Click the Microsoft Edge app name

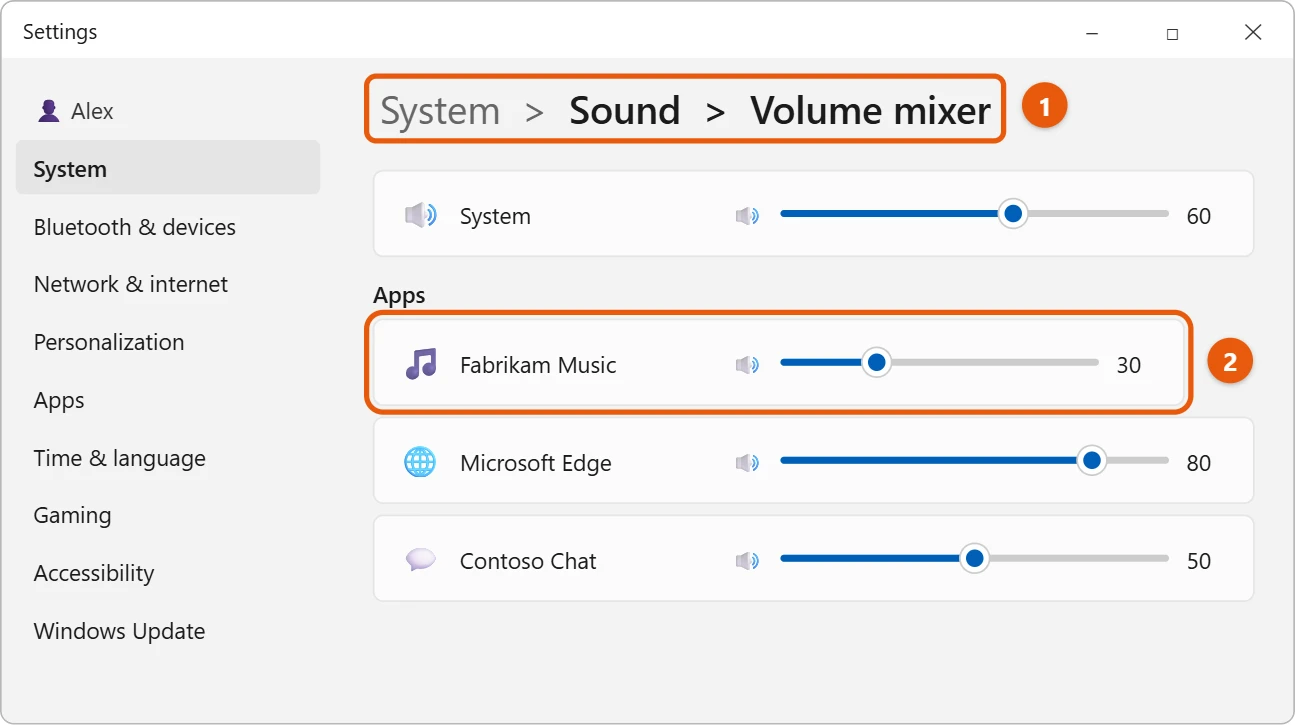click(x=536, y=463)
